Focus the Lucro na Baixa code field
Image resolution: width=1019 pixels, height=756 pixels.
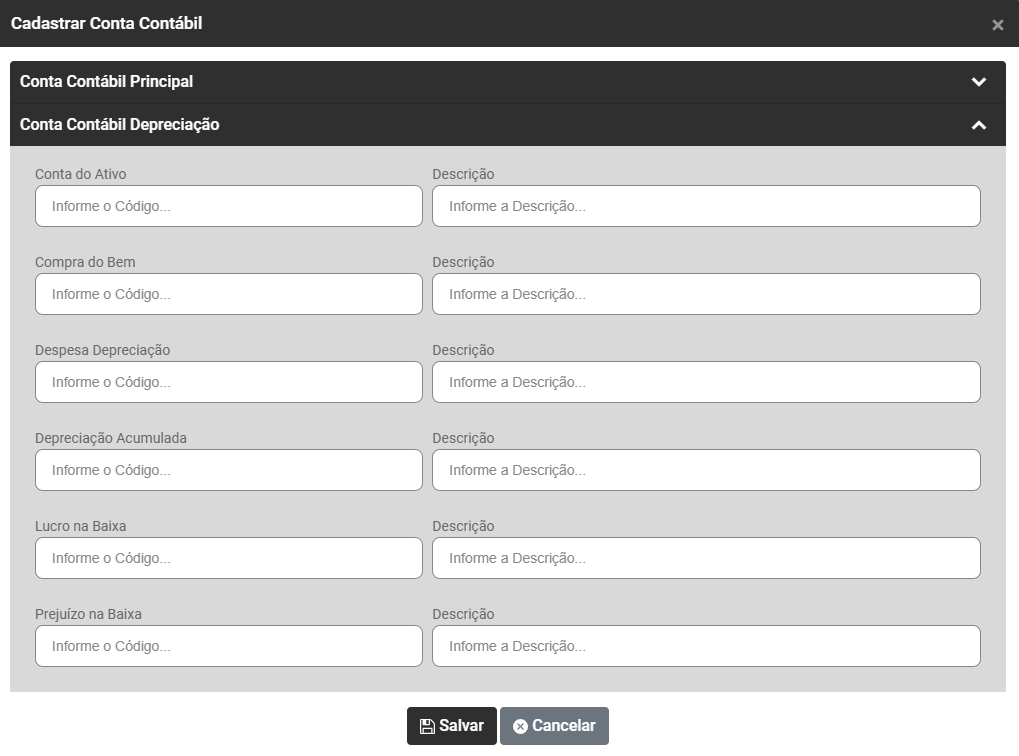[x=229, y=558]
